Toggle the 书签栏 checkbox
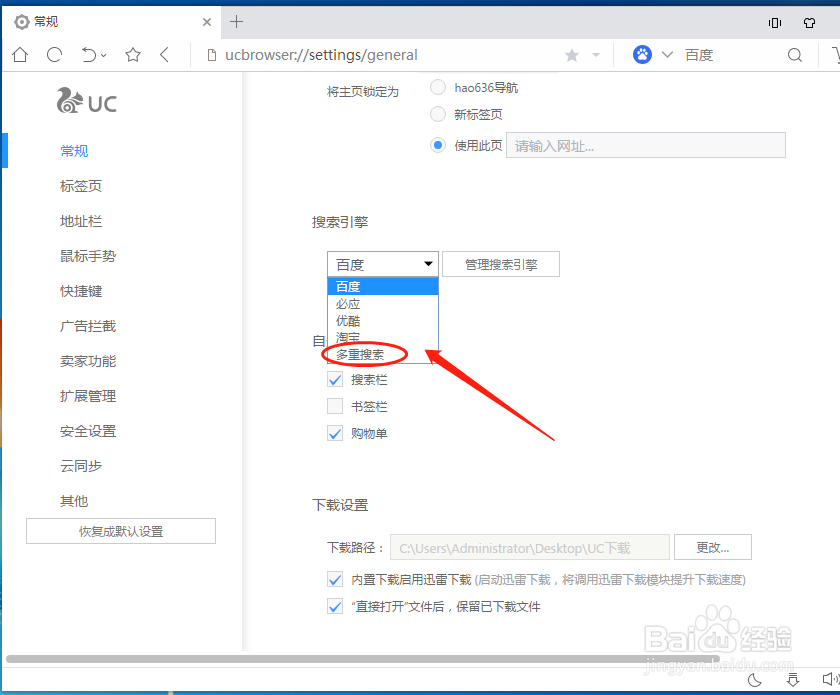 335,406
